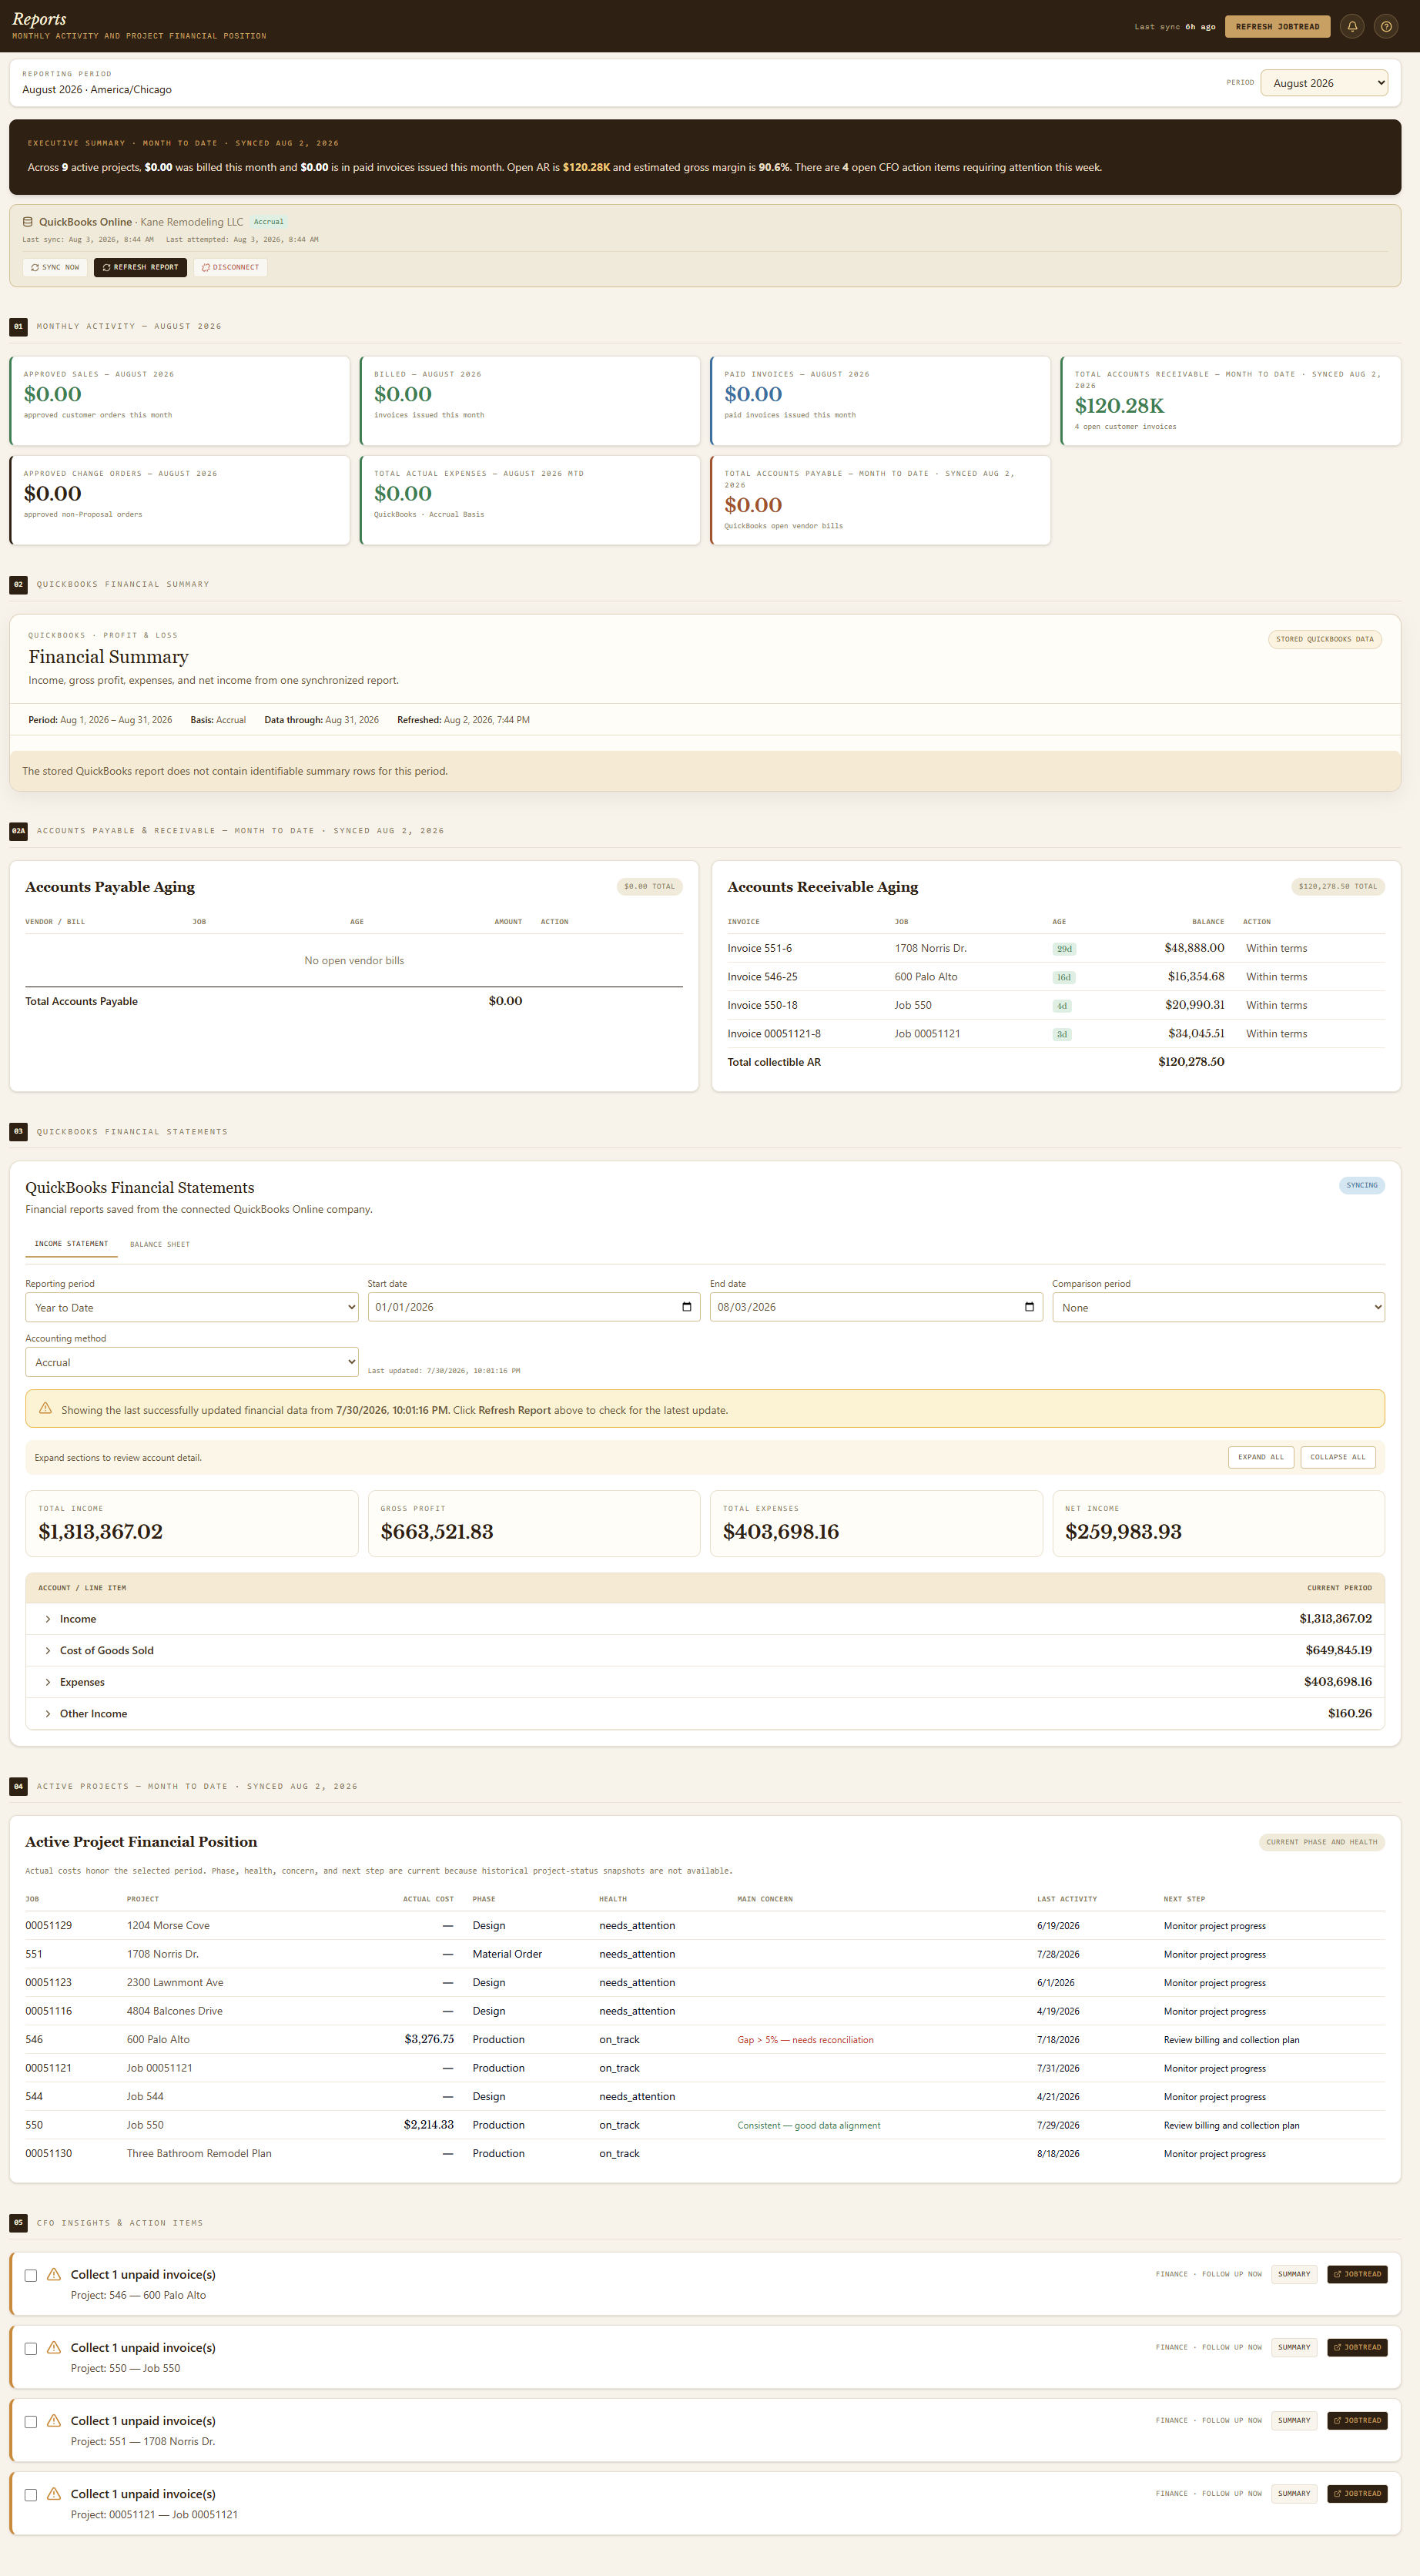Open JobTread for 546 — 600 Palo Alto item
The width and height of the screenshot is (1420, 2576).
click(1357, 2274)
